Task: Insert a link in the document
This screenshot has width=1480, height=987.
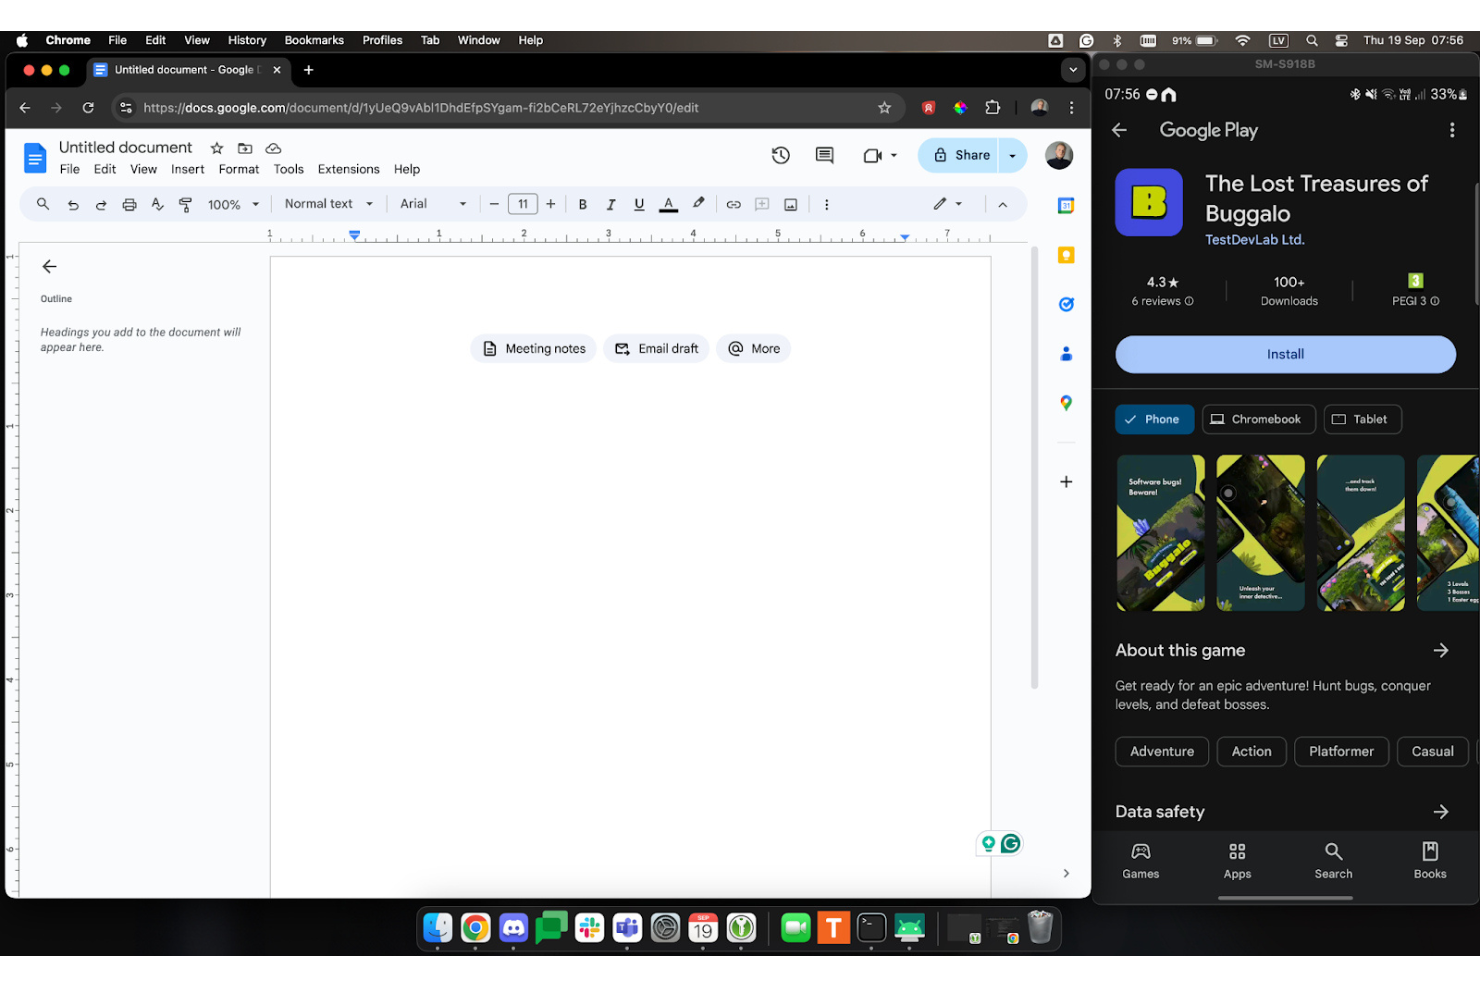Action: point(733,204)
